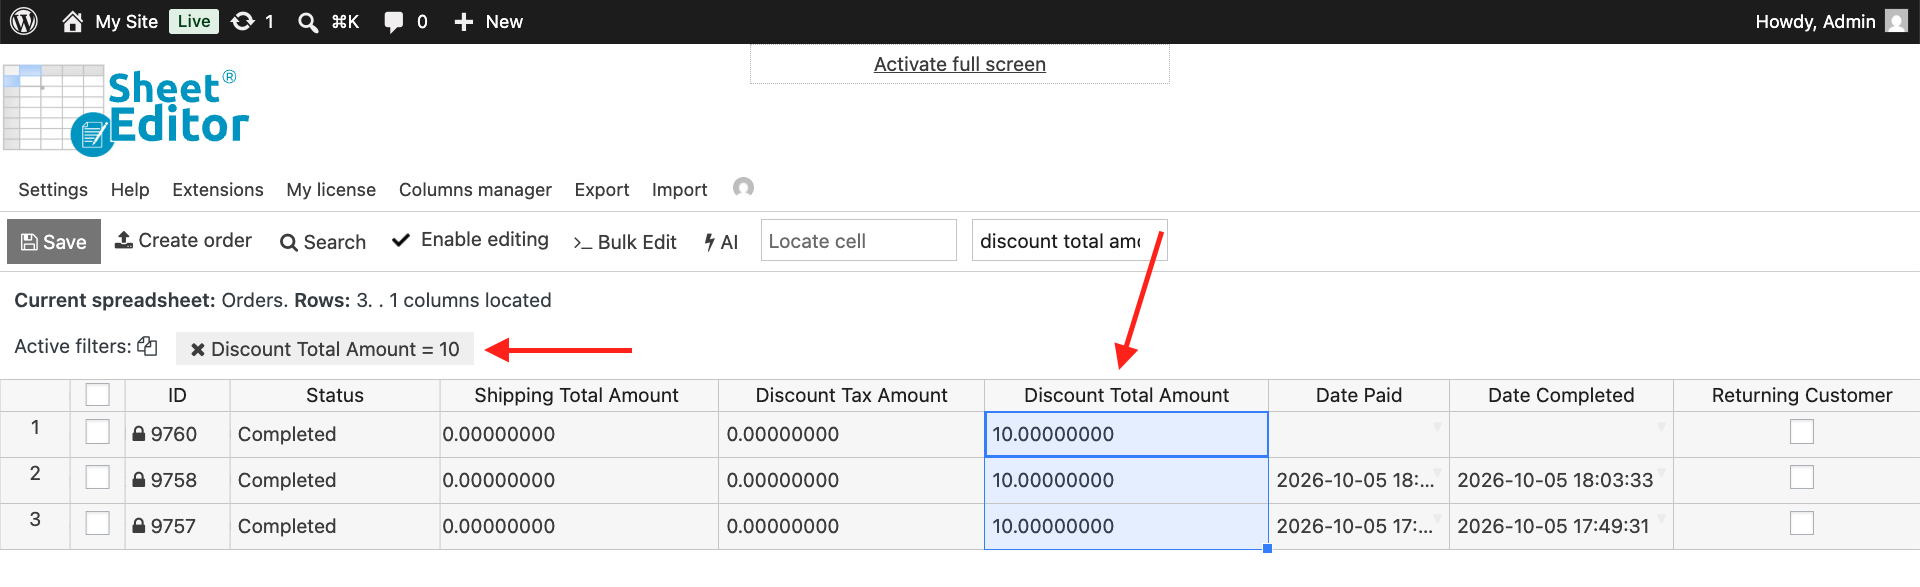This screenshot has width=1920, height=587.
Task: Open Date Completed dropdown for order 9757
Action: 1661,518
